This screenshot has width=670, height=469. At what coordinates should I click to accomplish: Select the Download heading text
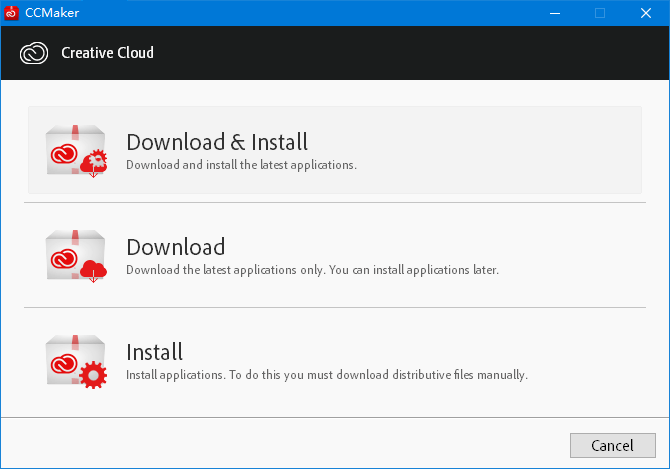pos(176,247)
